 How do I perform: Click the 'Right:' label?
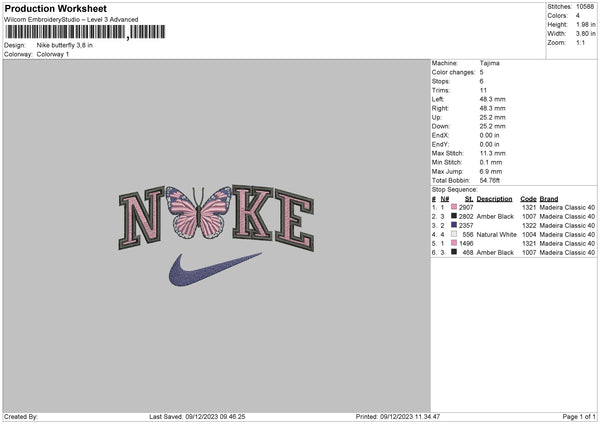[x=440, y=108]
